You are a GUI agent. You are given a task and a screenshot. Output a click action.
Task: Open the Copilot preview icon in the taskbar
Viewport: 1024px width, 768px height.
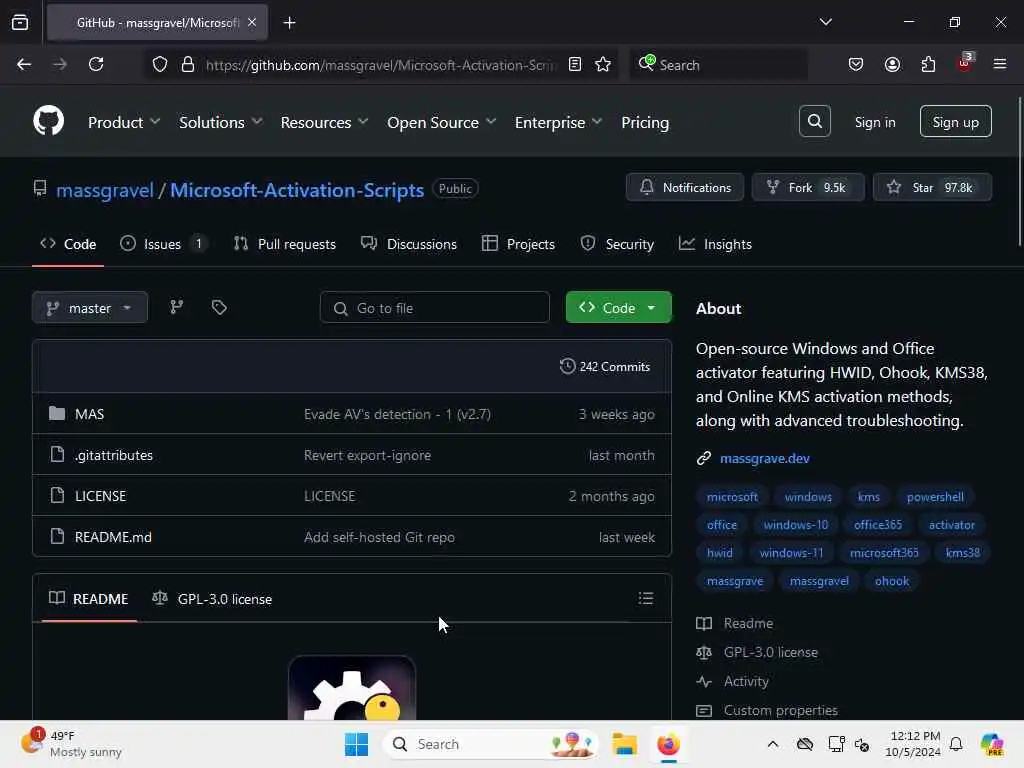pyautogui.click(x=991, y=744)
